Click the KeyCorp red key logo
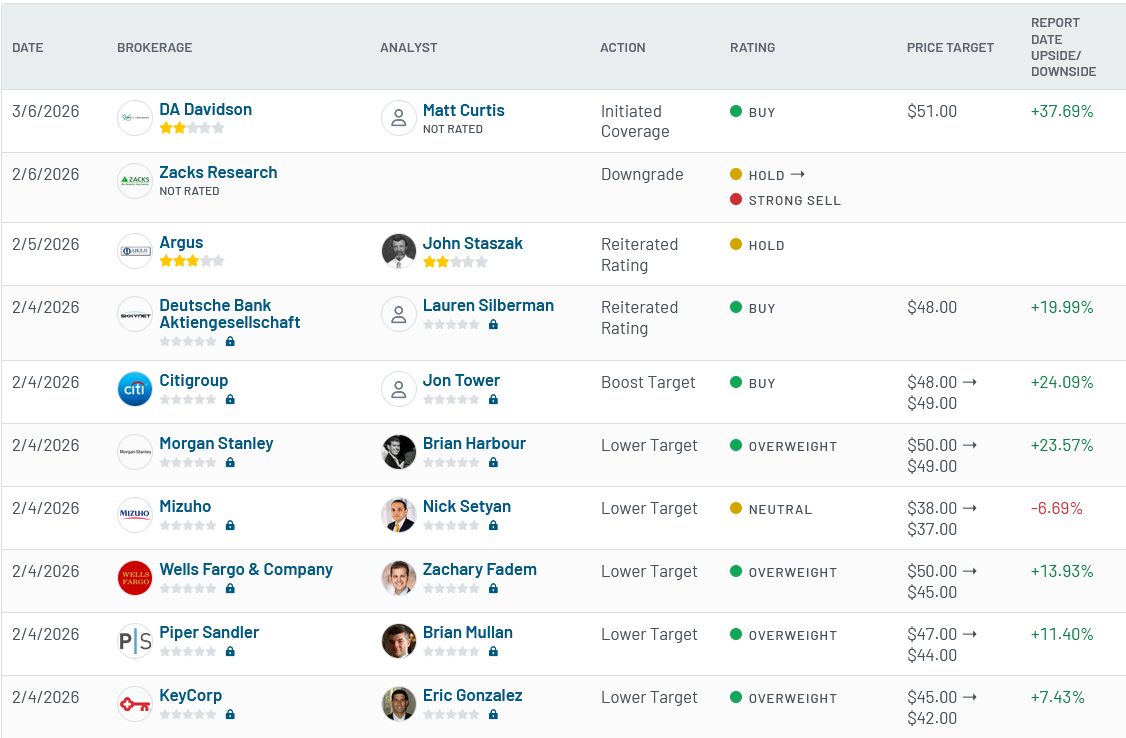Viewport: 1126px width, 738px height. [x=135, y=704]
